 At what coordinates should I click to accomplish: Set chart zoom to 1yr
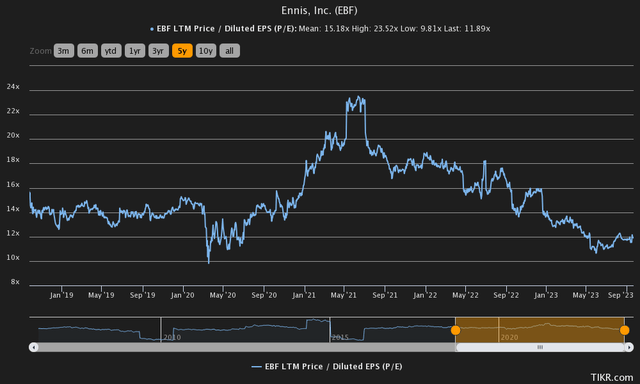click(135, 51)
